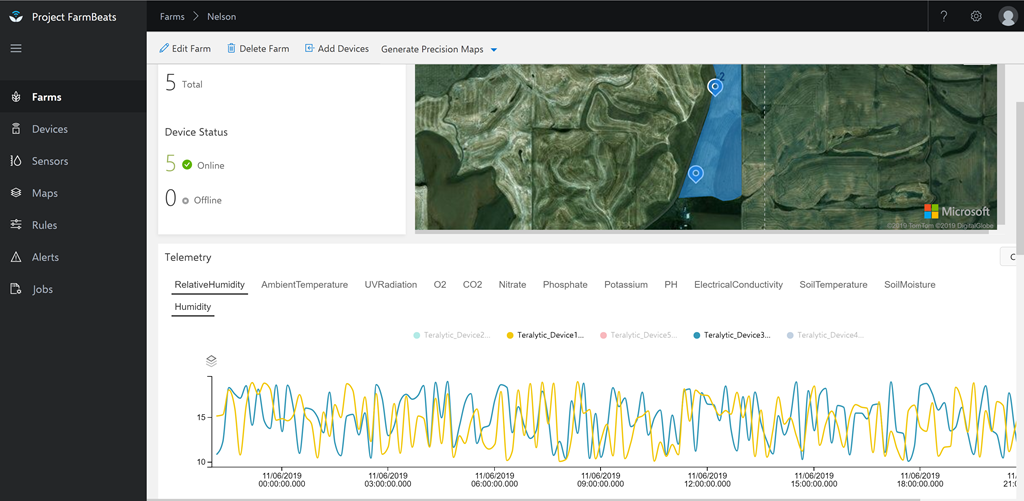Click the lower device pin on map
Image resolution: width=1024 pixels, height=501 pixels.
[696, 174]
